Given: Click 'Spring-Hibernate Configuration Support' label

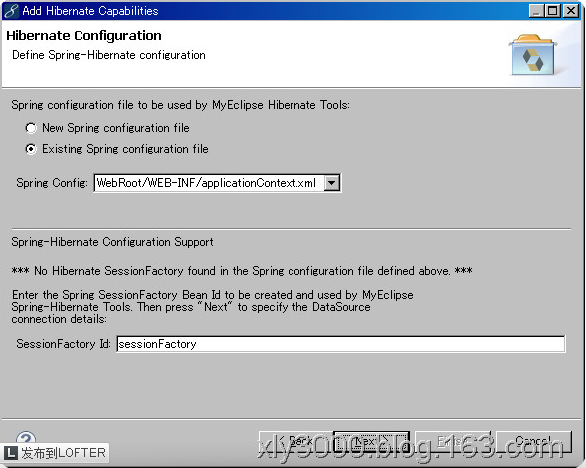Looking at the screenshot, I should point(112,242).
